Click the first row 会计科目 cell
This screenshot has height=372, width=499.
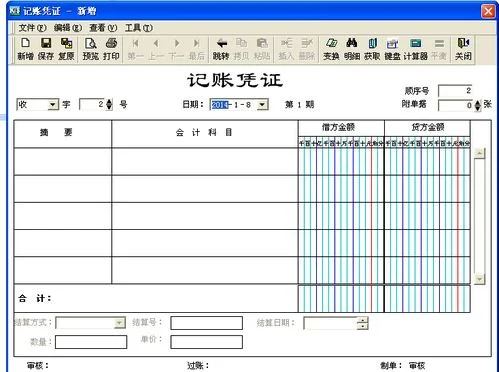pos(205,162)
